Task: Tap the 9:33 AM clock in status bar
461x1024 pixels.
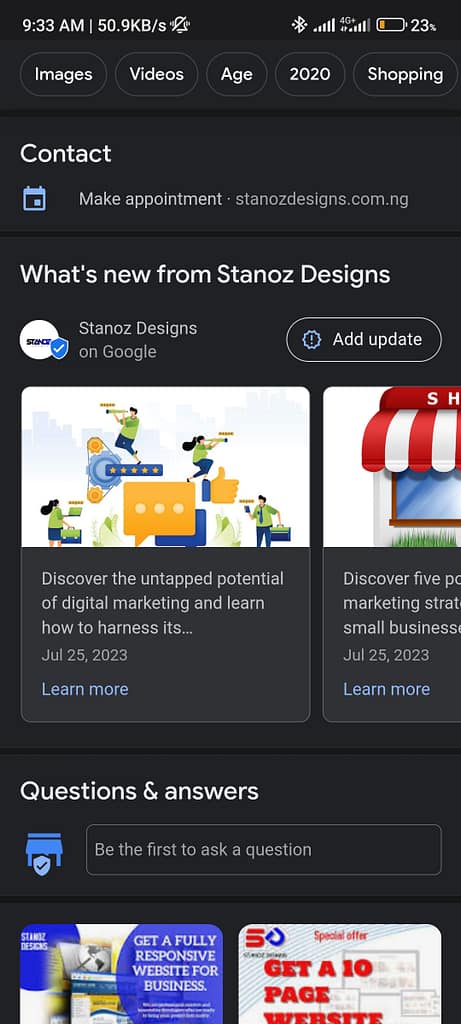Action: tap(55, 25)
